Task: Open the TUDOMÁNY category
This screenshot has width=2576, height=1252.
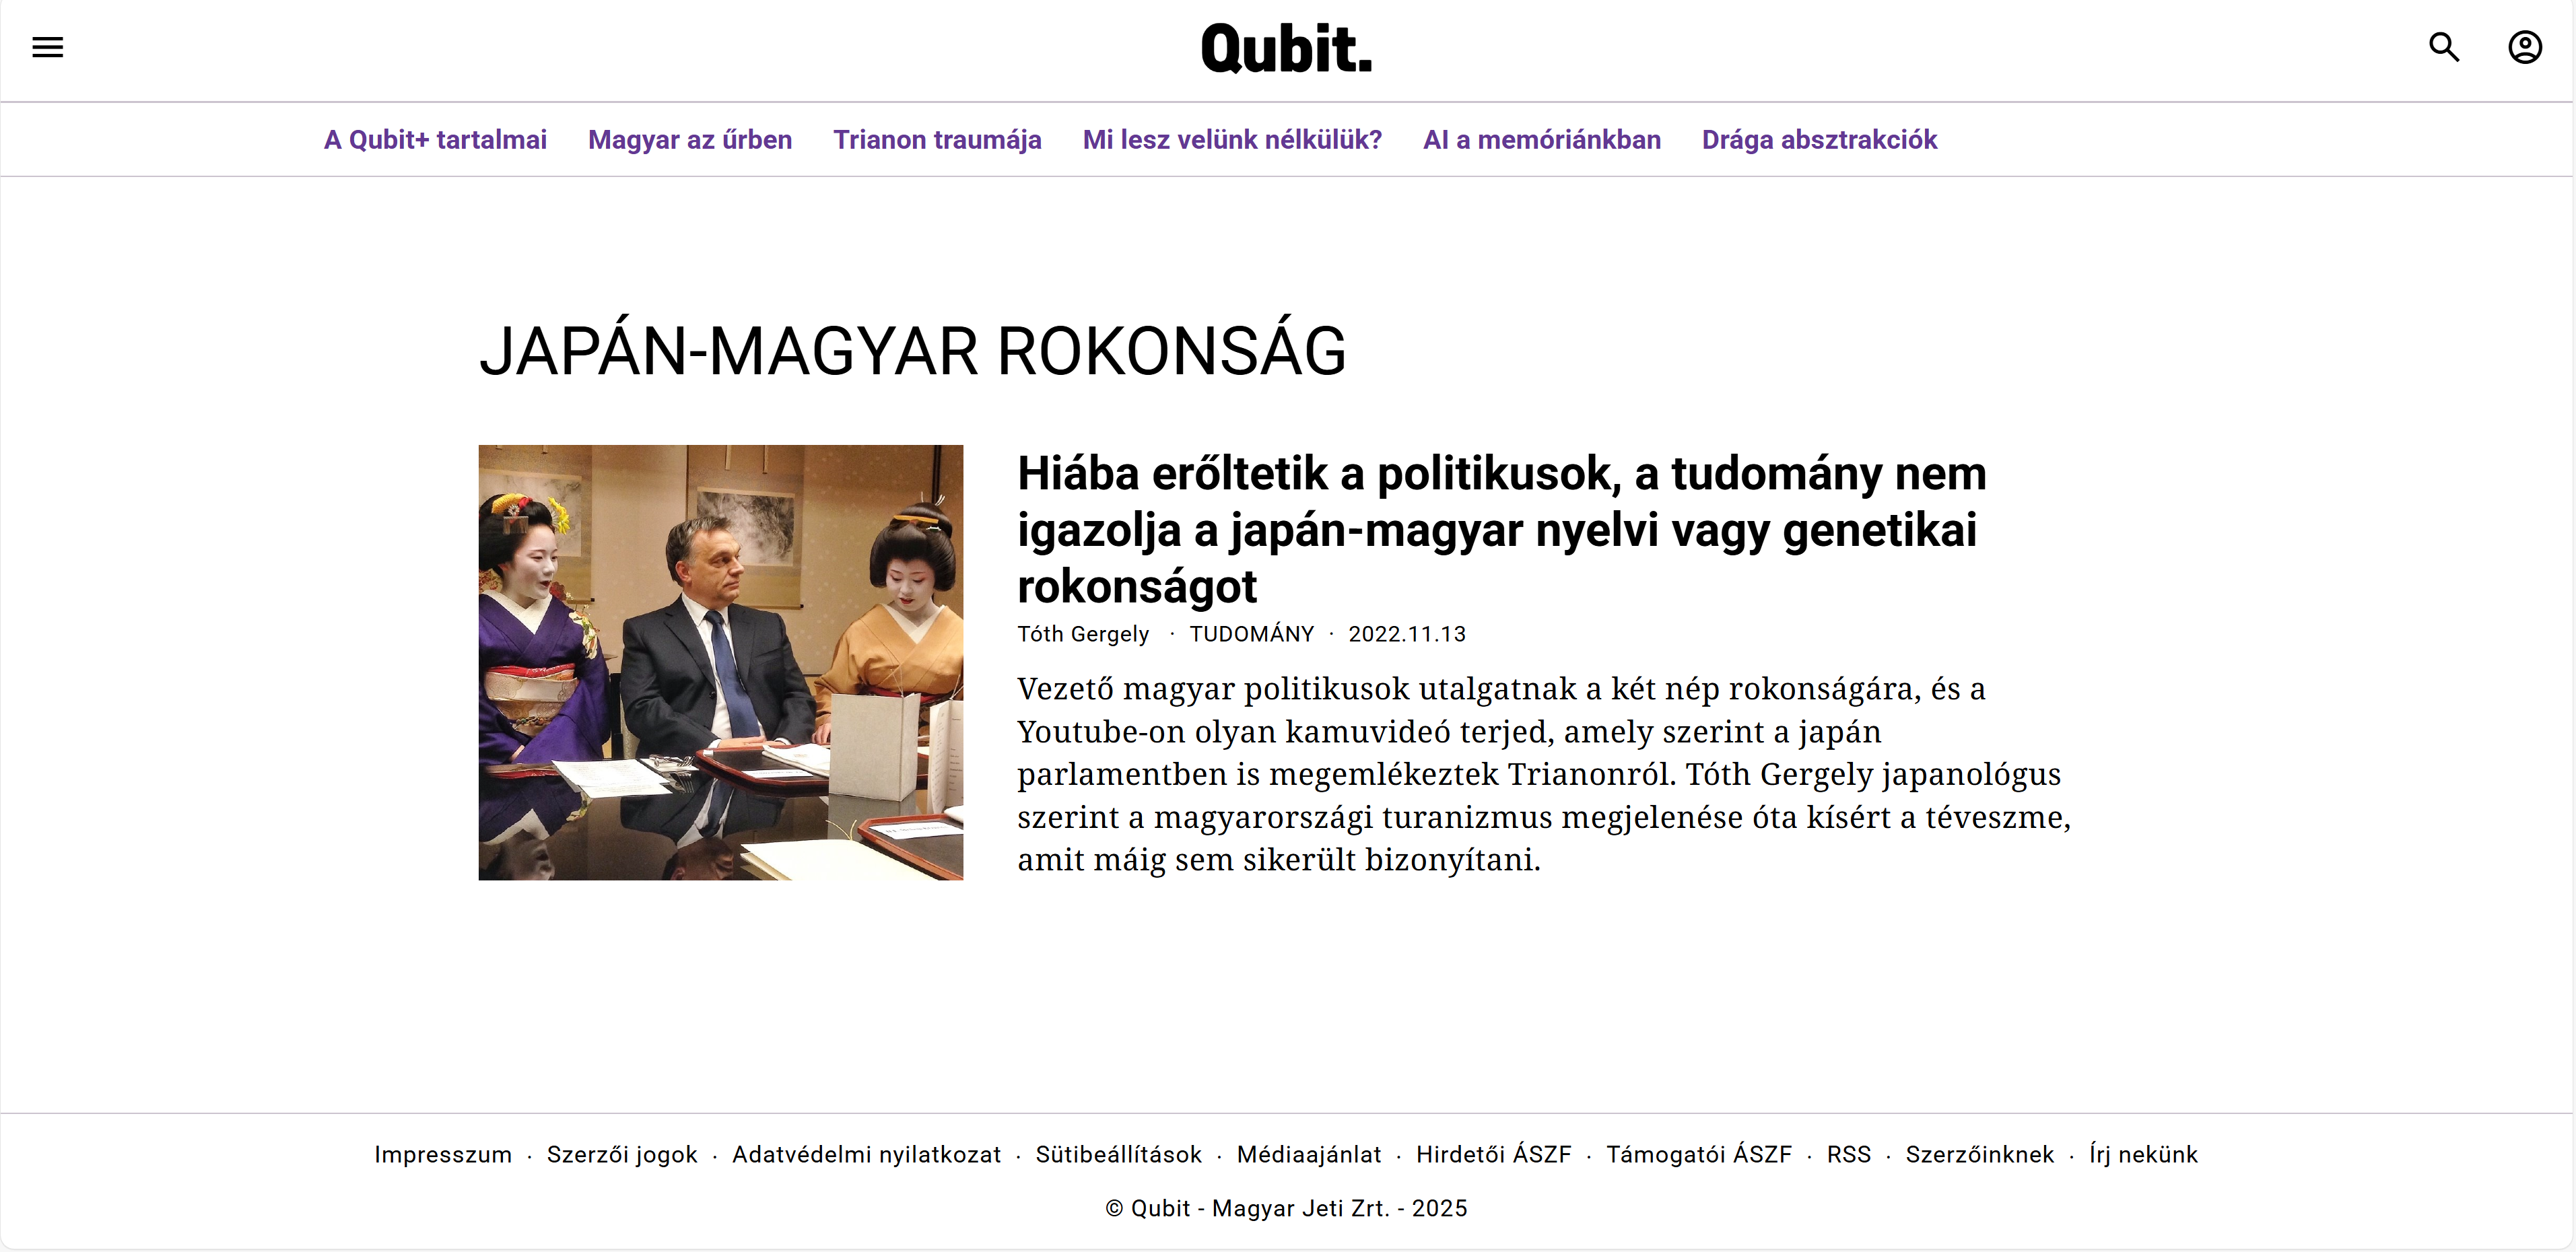Action: (x=1251, y=634)
